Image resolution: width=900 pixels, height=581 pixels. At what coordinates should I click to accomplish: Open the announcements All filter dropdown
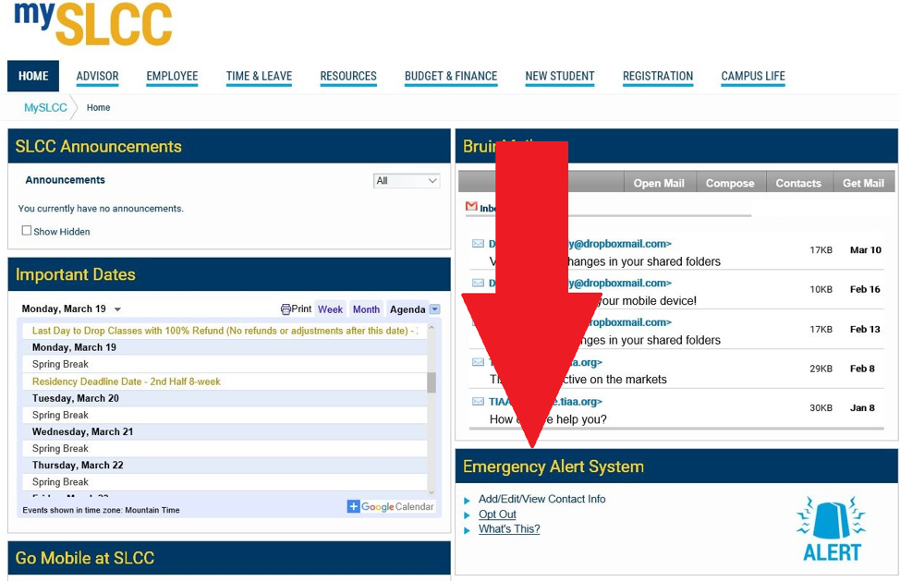[406, 181]
